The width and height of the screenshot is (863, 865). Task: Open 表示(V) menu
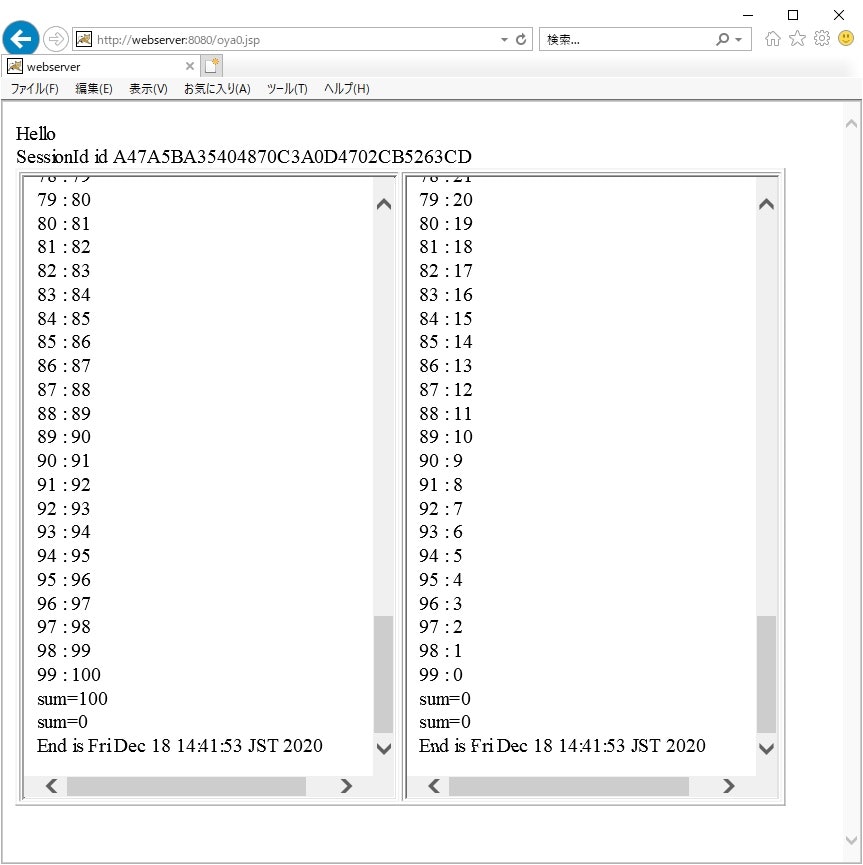(148, 88)
